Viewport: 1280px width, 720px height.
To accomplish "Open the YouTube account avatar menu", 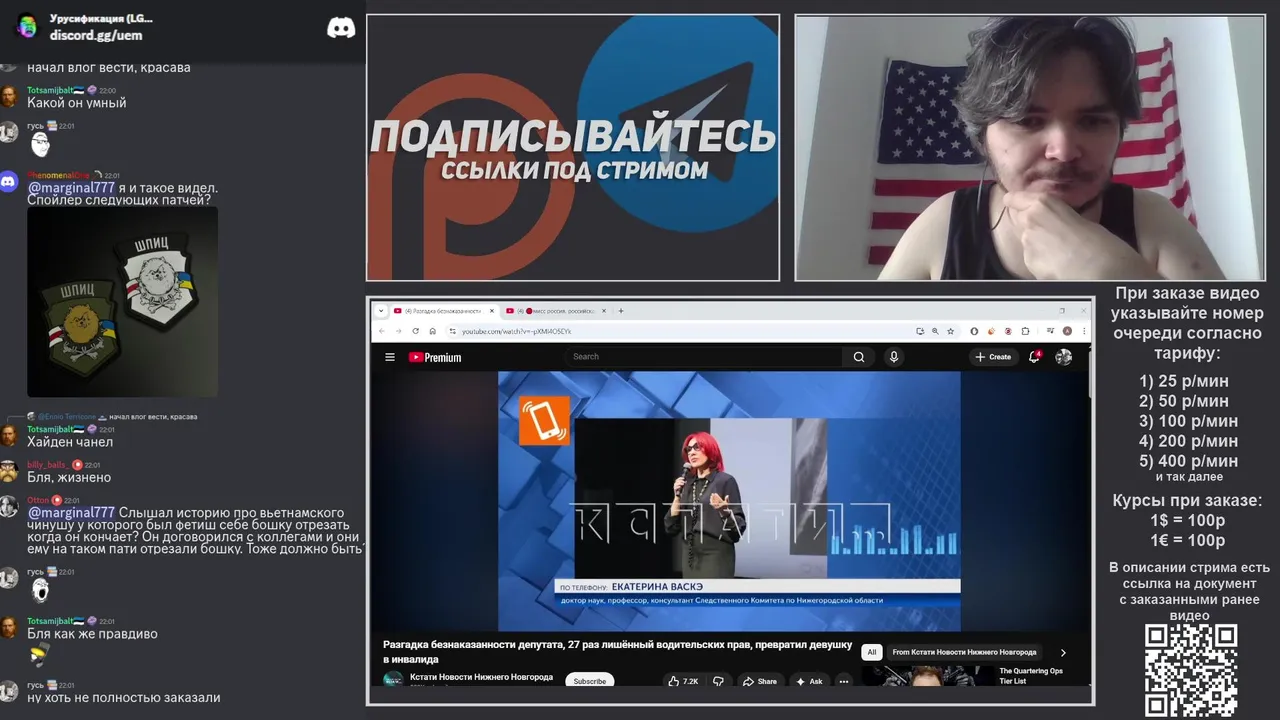I will pos(1064,357).
